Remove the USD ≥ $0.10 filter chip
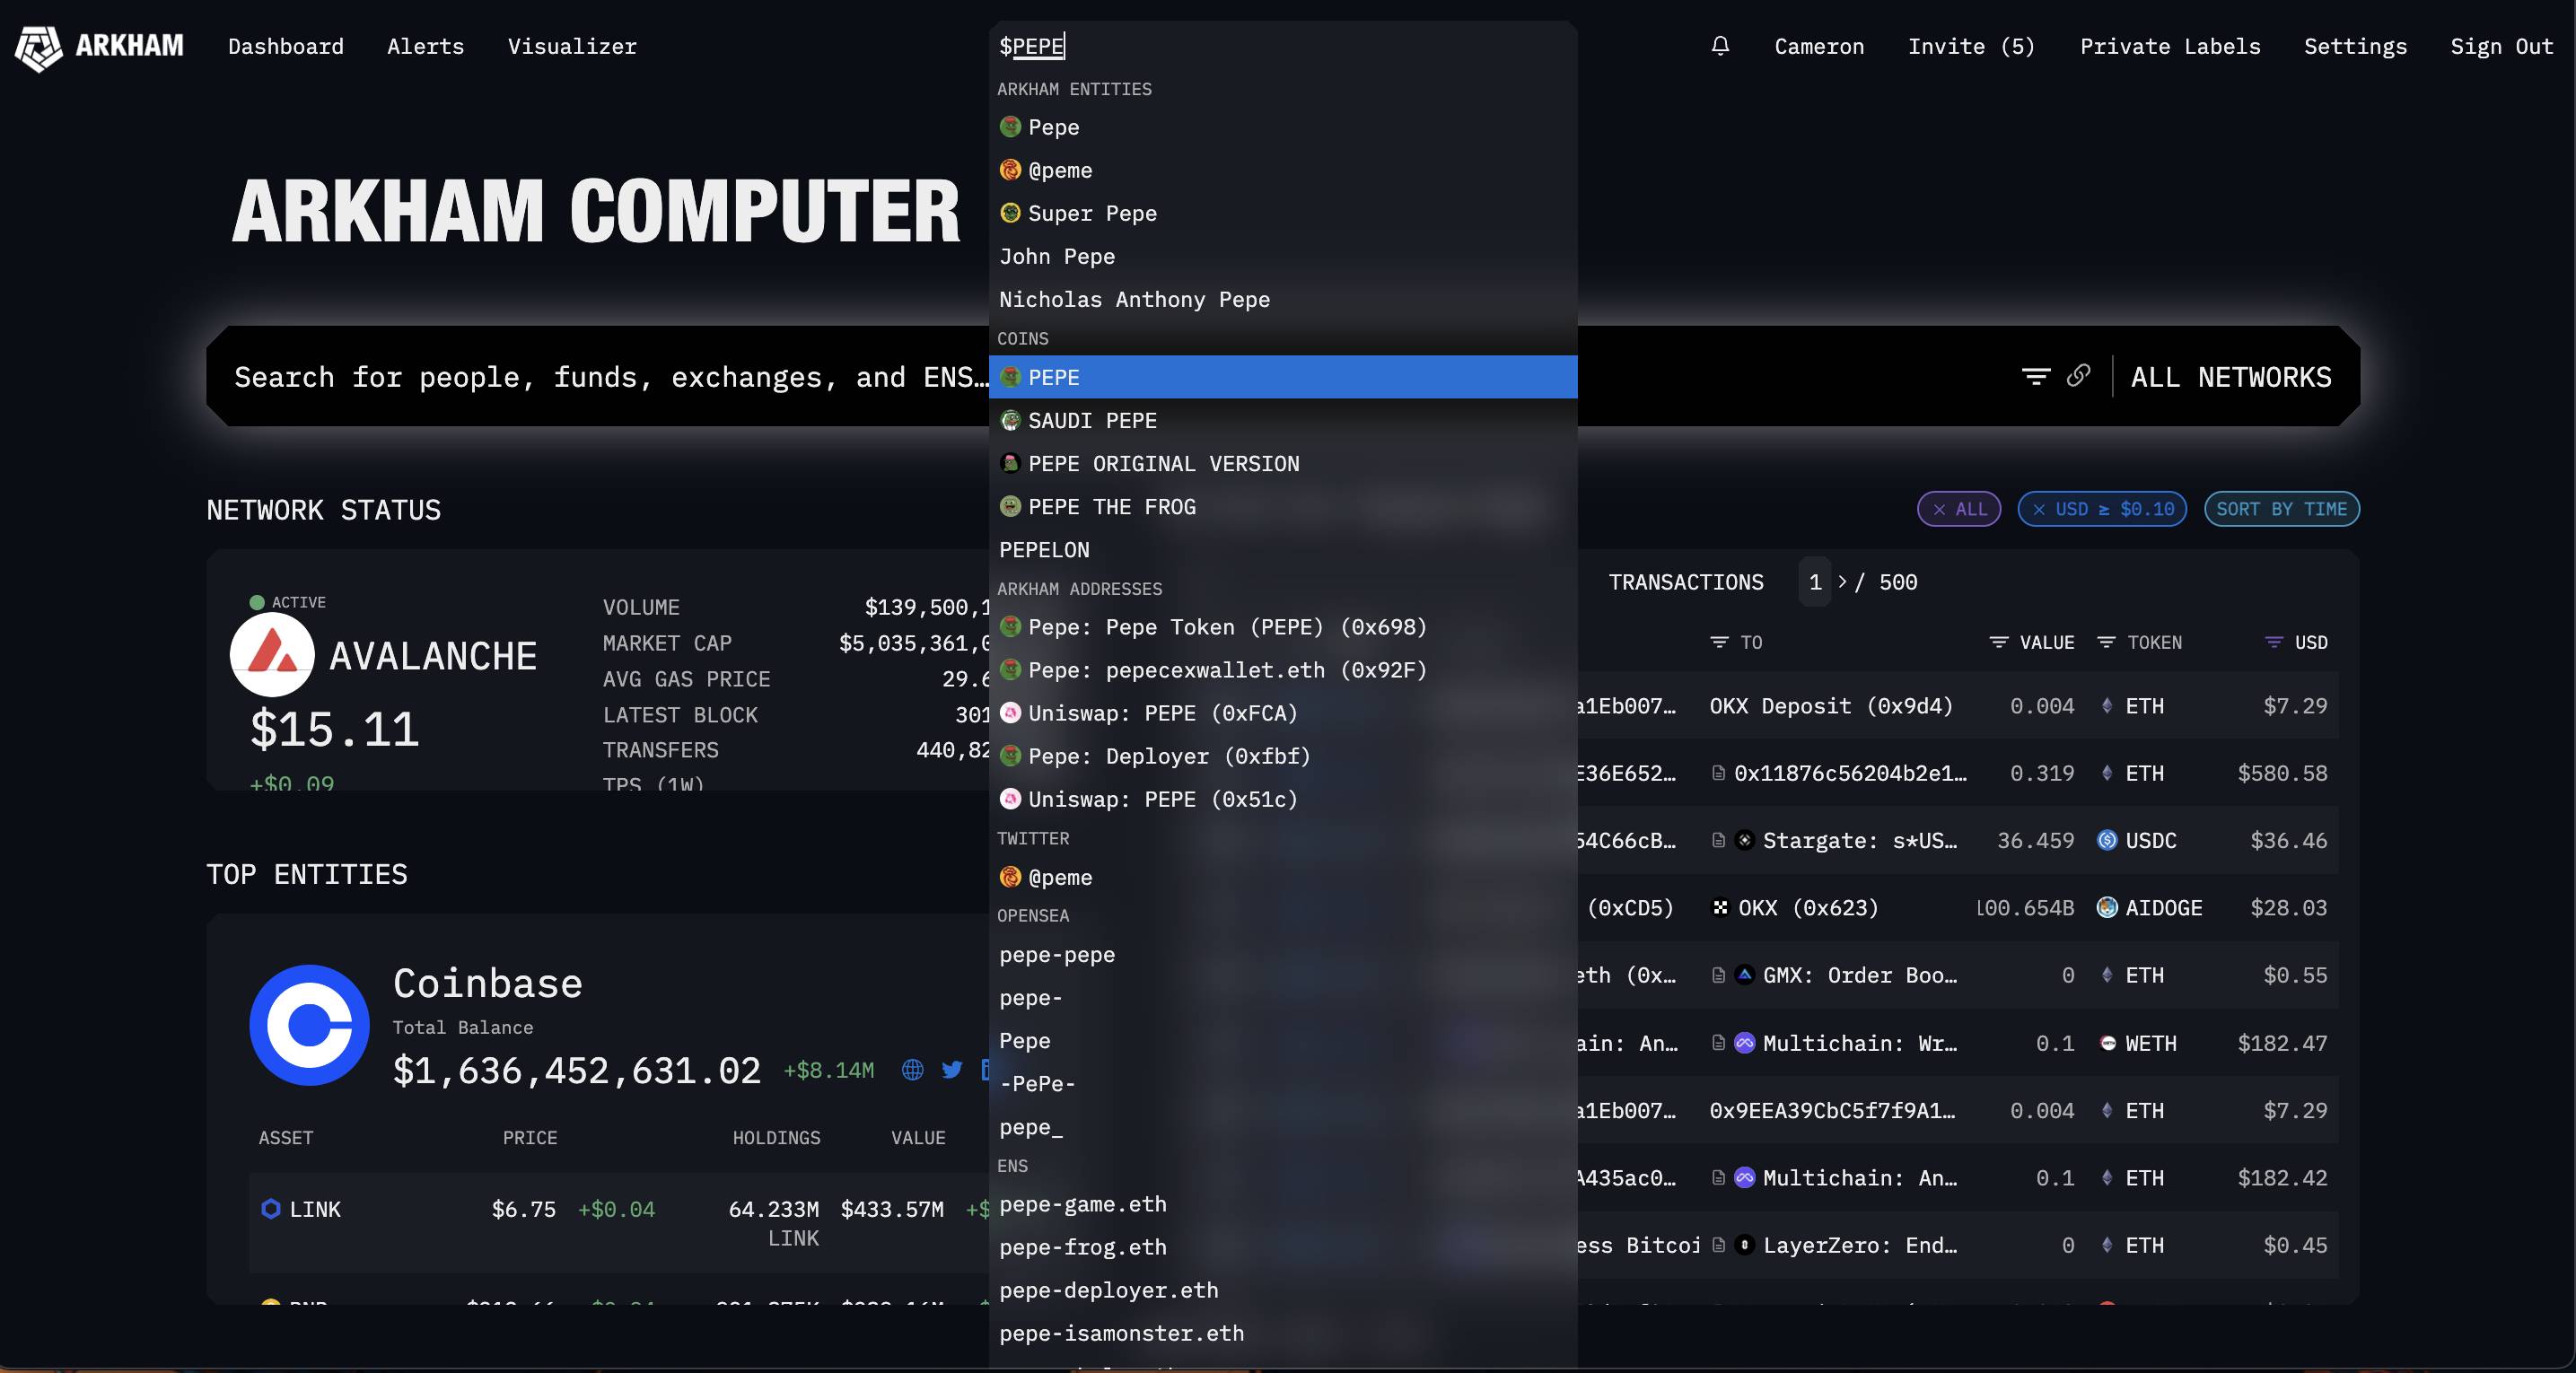 (2039, 509)
